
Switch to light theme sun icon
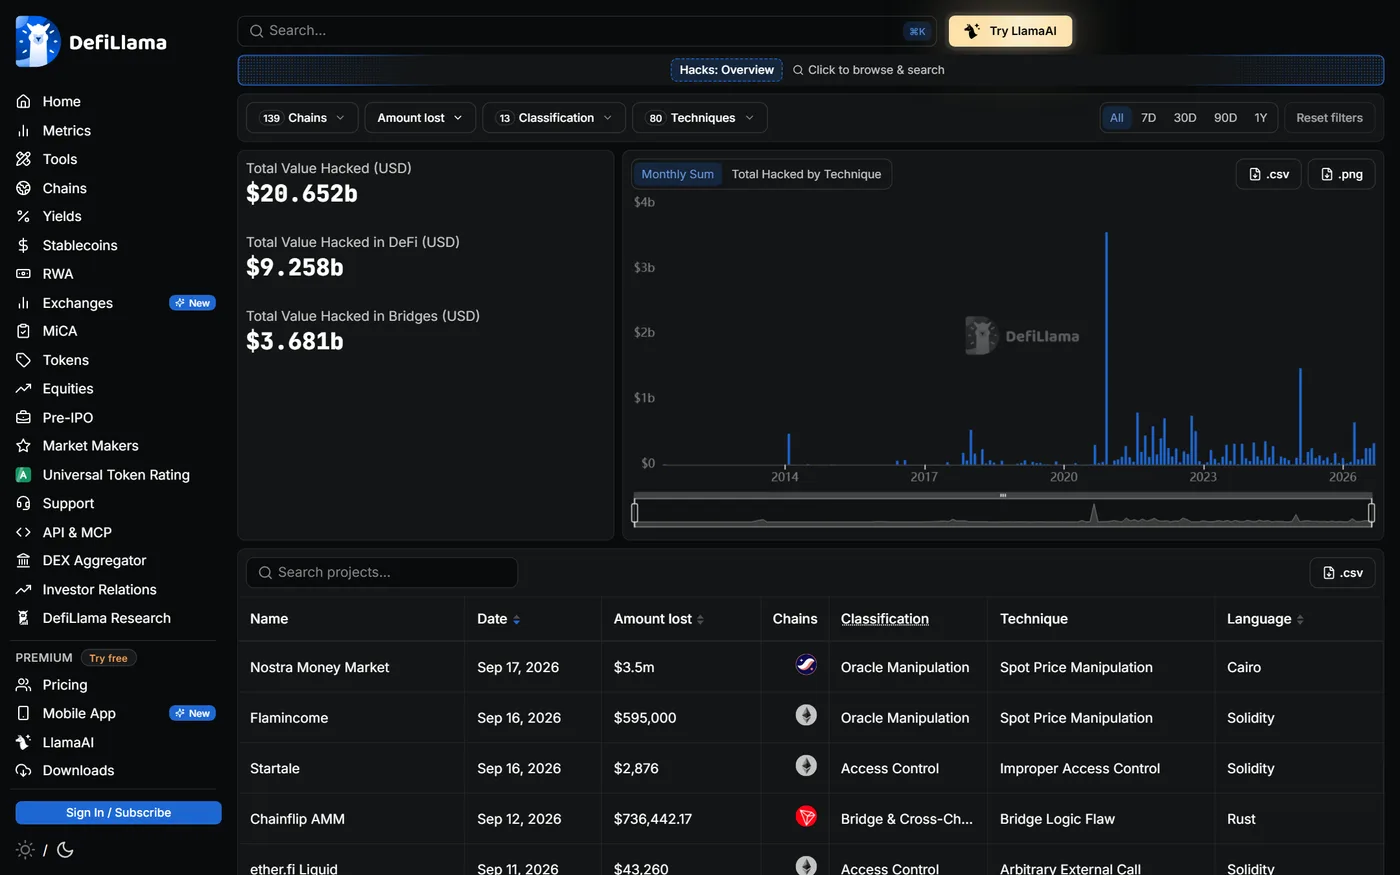(x=25, y=850)
